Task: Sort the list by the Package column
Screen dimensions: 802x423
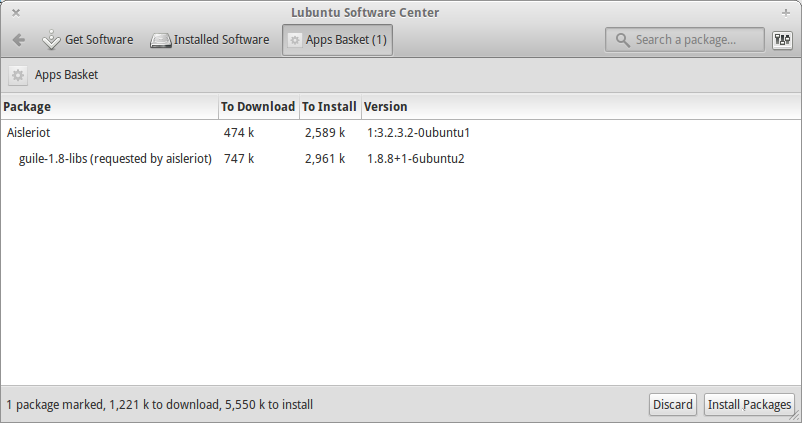Action: point(108,107)
